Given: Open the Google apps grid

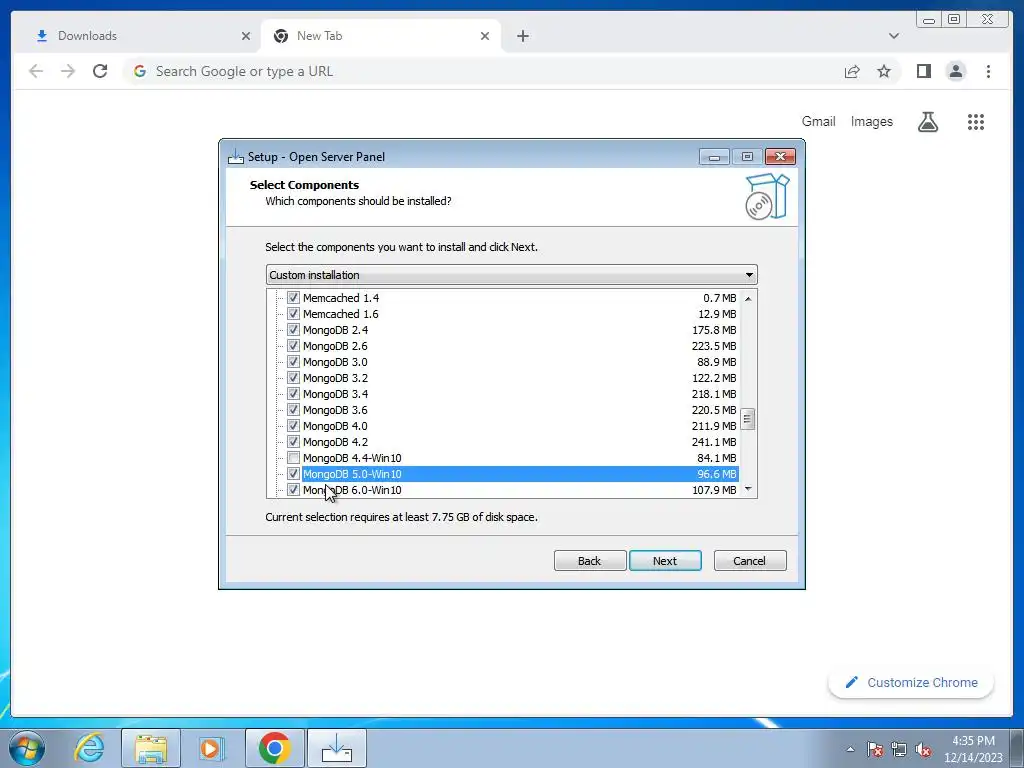Looking at the screenshot, I should click(976, 121).
